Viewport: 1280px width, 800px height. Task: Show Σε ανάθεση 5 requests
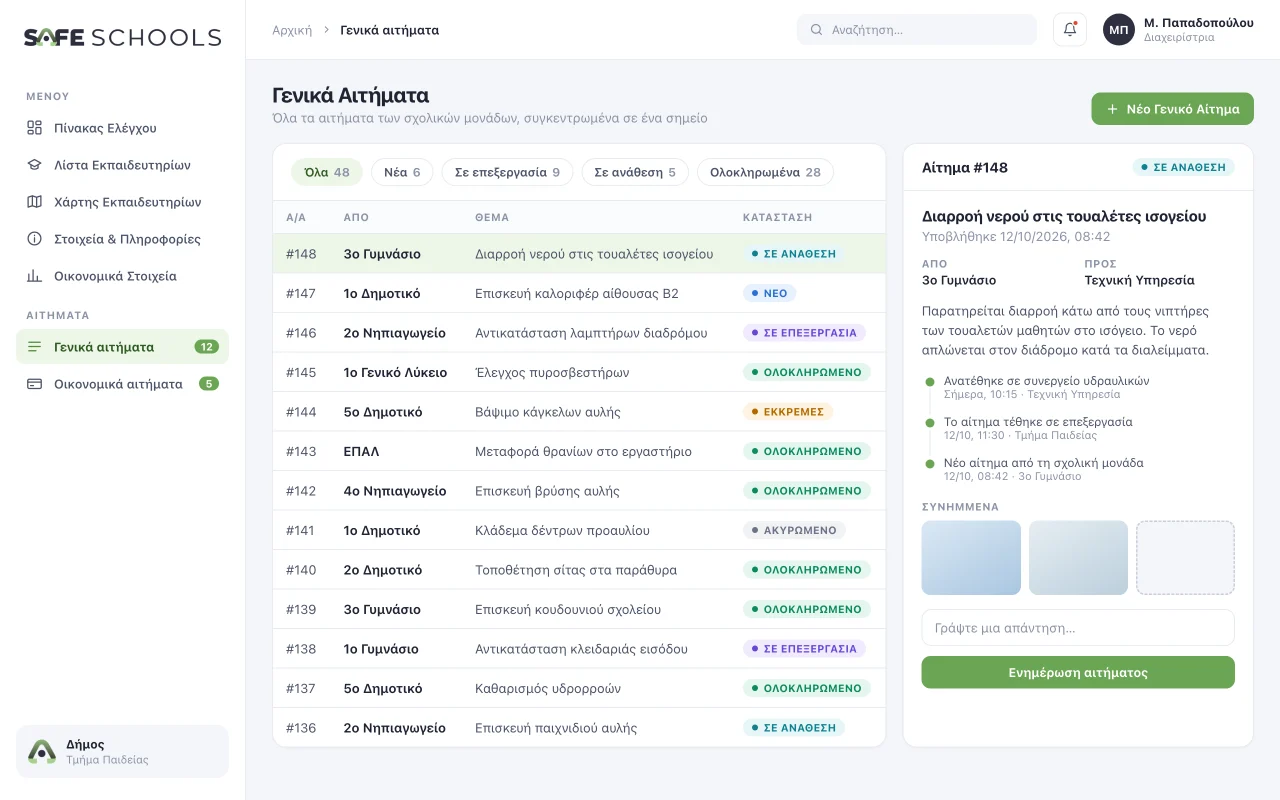[x=635, y=172]
